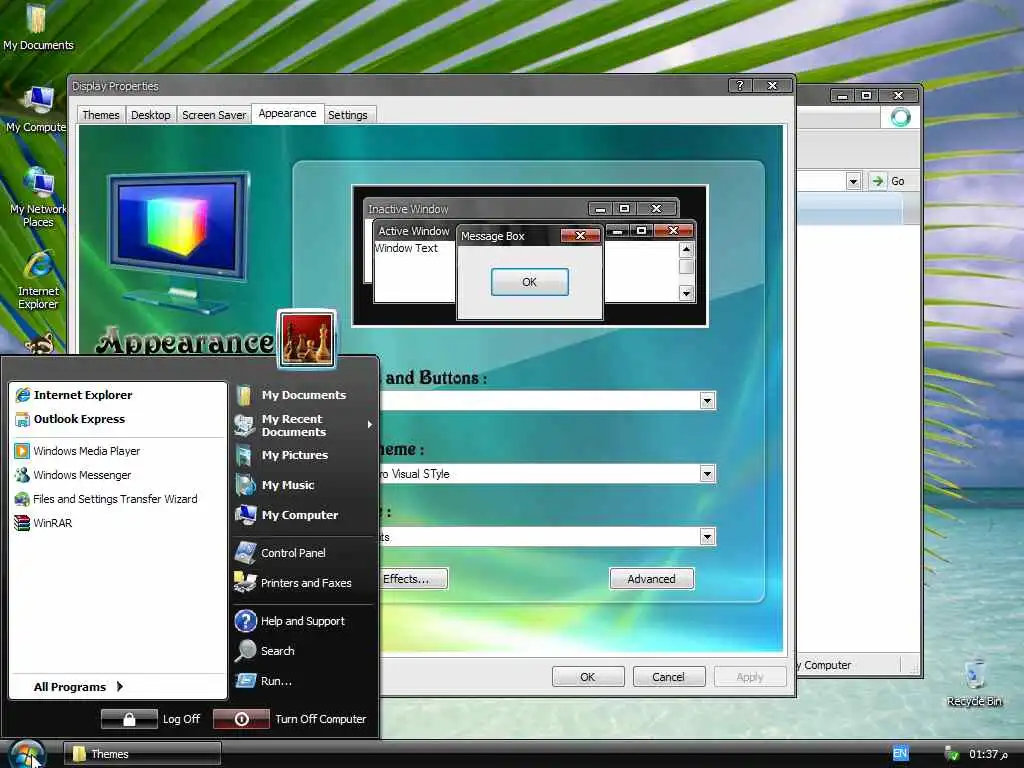Click the EN language bar indicator
Image resolution: width=1024 pixels, height=768 pixels.
pos(900,753)
